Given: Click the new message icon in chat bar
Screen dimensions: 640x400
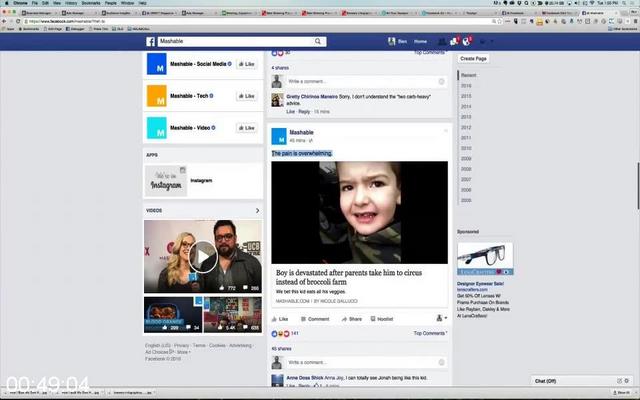Looking at the screenshot, I should [619, 381].
